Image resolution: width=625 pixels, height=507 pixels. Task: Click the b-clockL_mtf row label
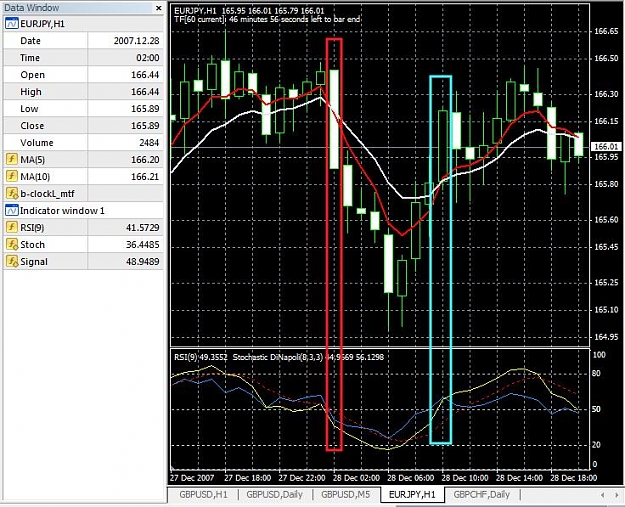click(47, 194)
